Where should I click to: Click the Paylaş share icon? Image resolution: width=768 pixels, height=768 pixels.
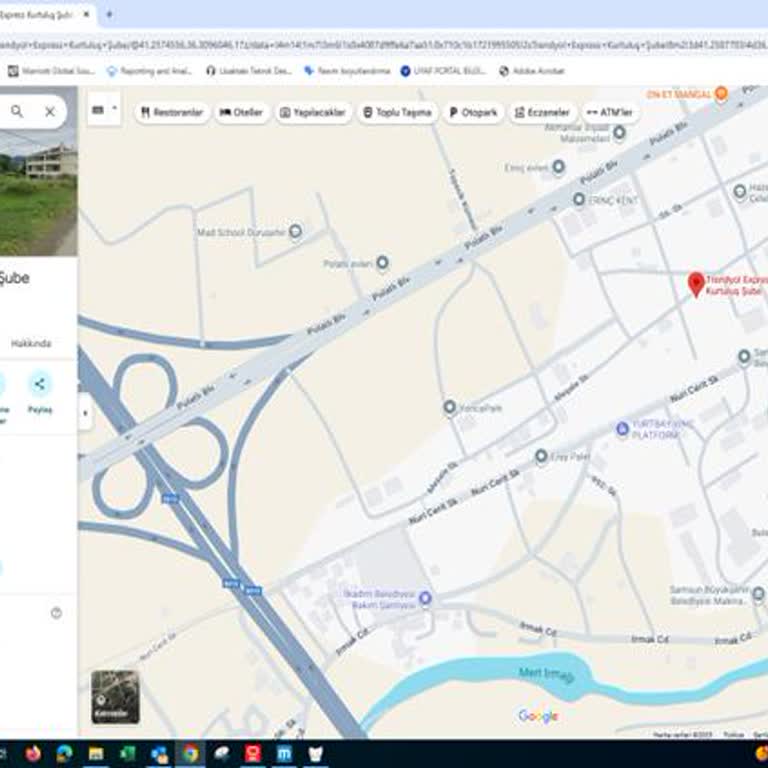[40, 384]
